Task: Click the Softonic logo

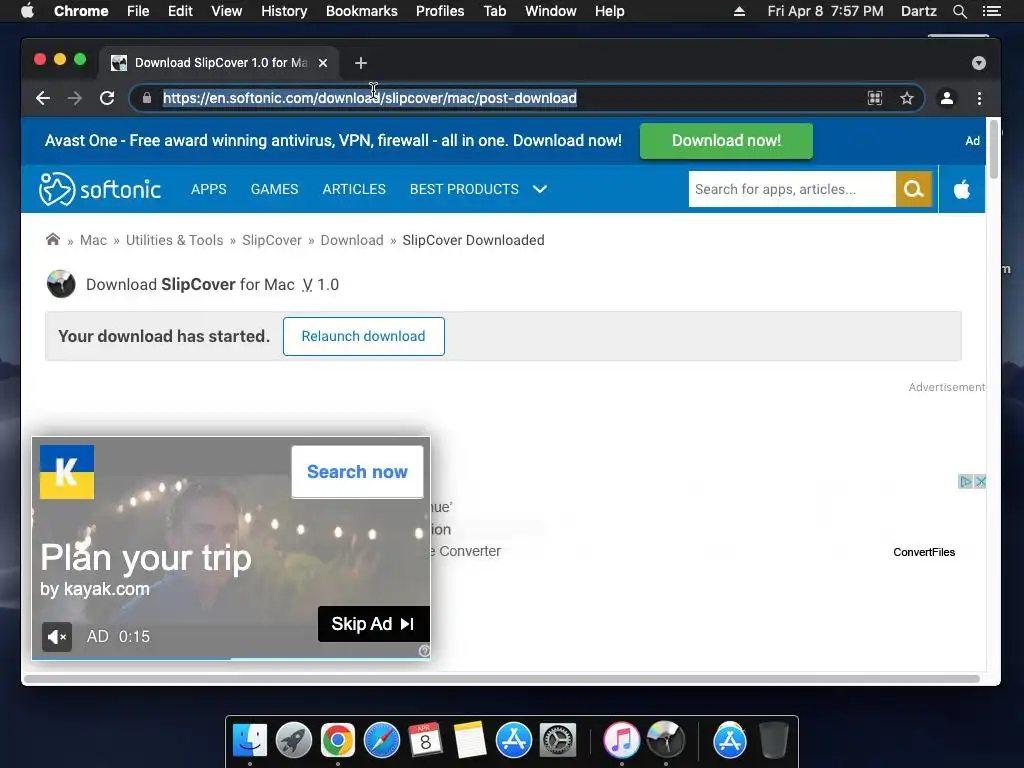Action: coord(100,189)
